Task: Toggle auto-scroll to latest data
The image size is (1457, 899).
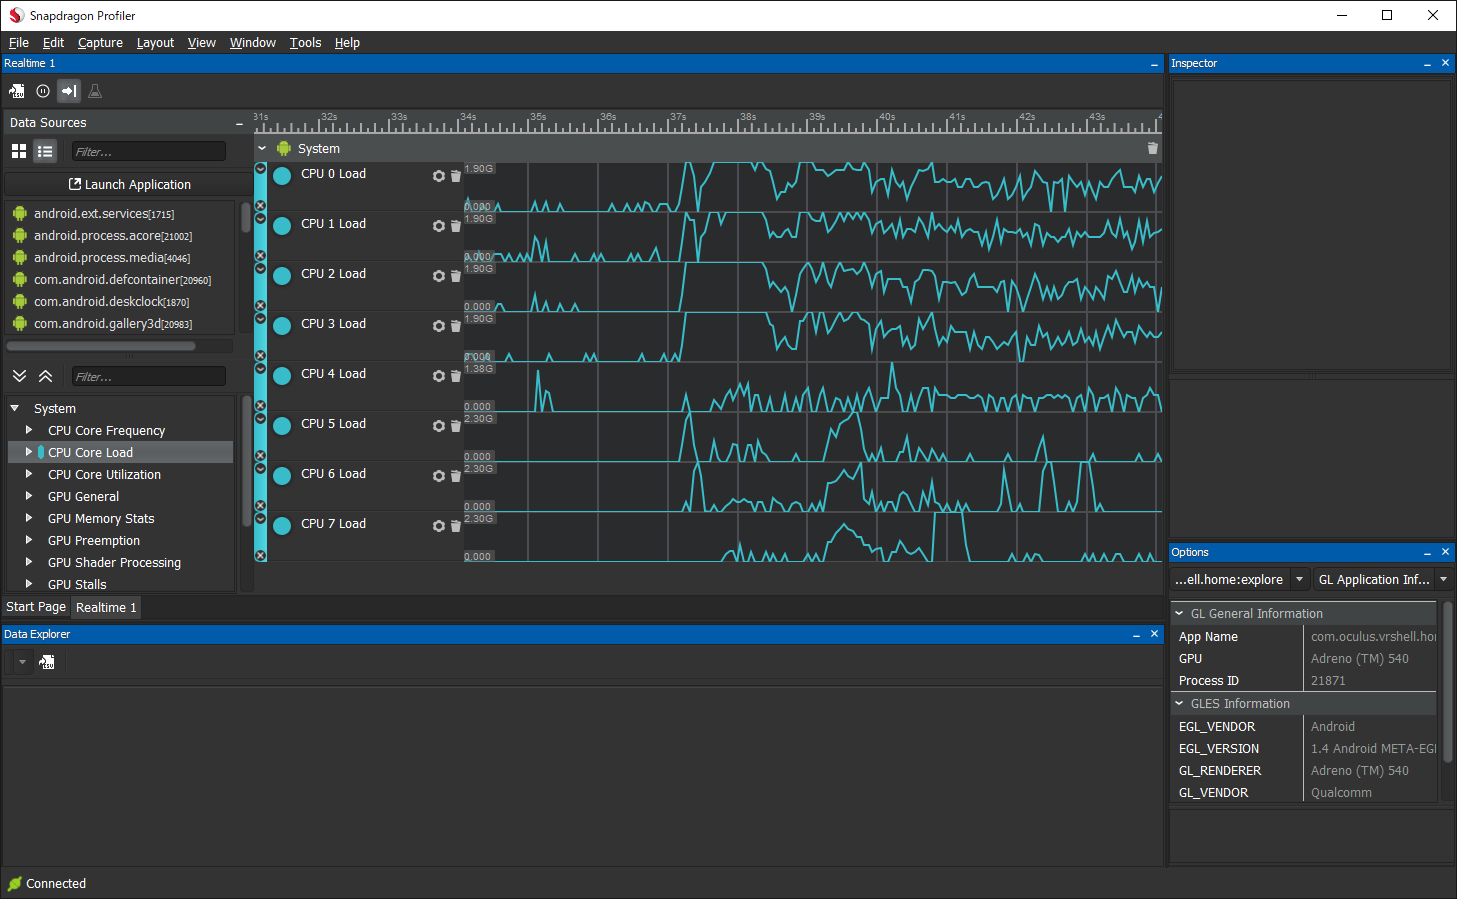Action: [x=69, y=91]
